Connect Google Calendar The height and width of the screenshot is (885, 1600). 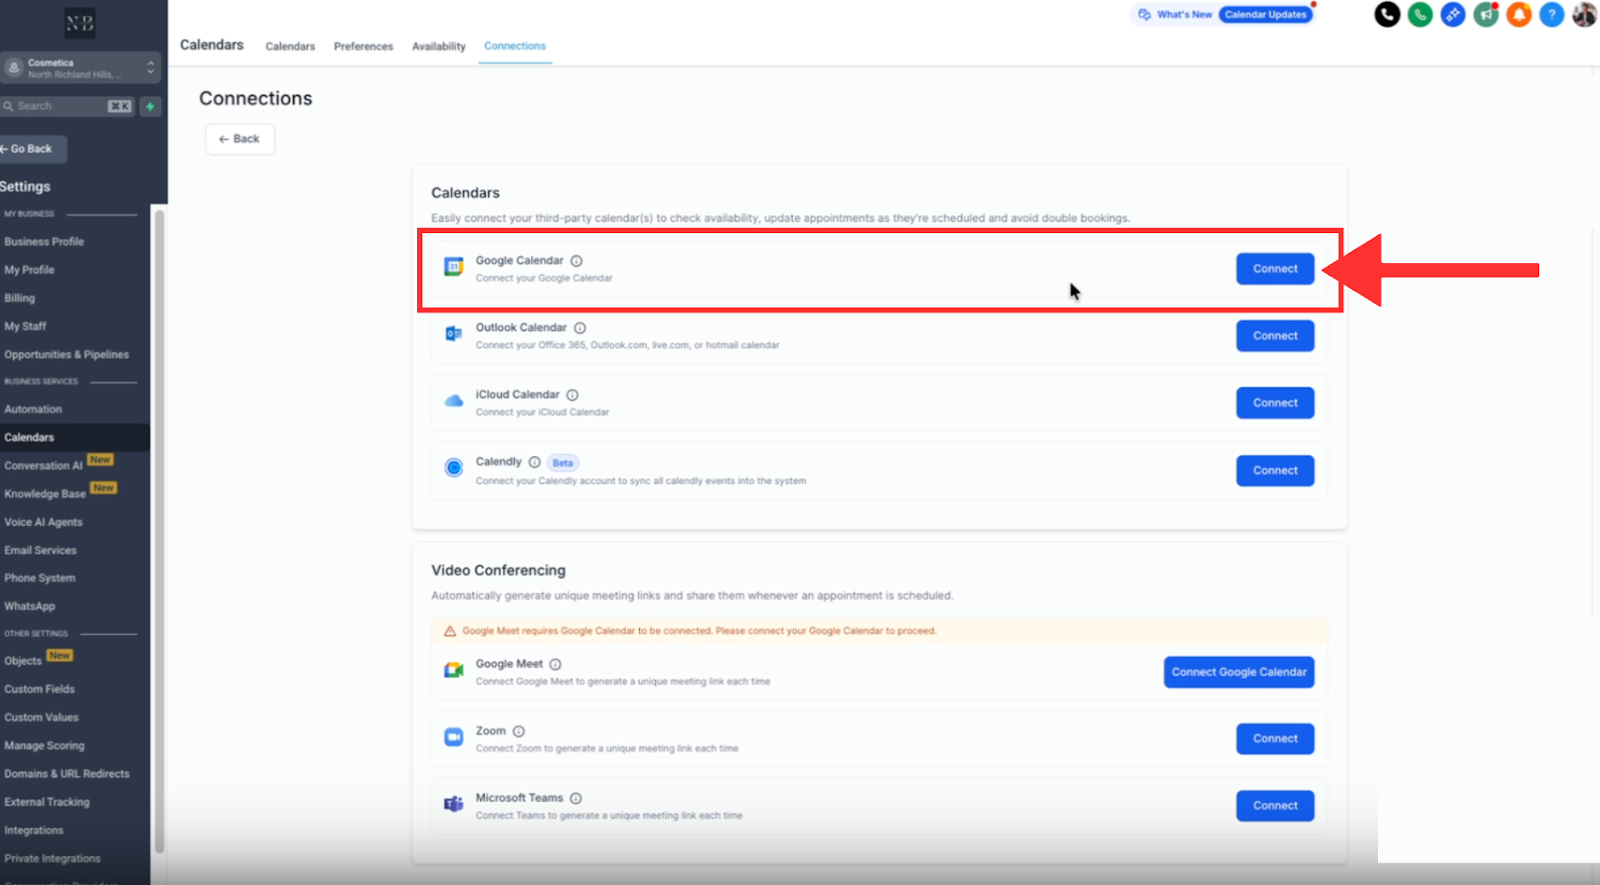(x=1275, y=269)
